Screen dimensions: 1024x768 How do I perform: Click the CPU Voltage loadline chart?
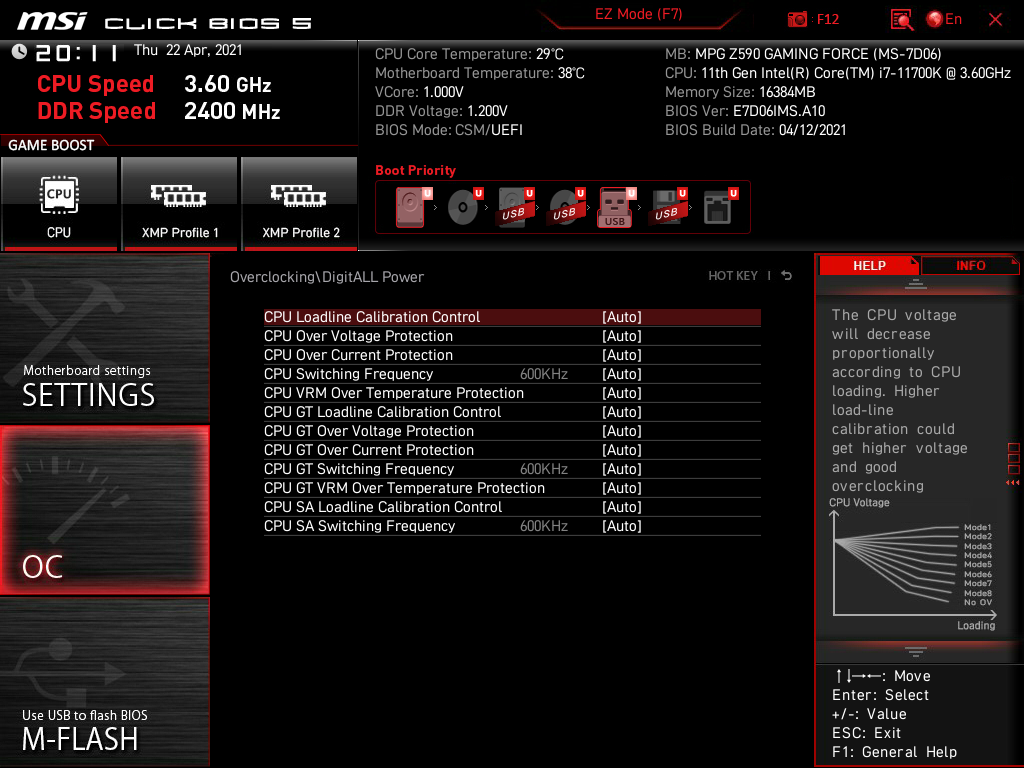point(914,565)
